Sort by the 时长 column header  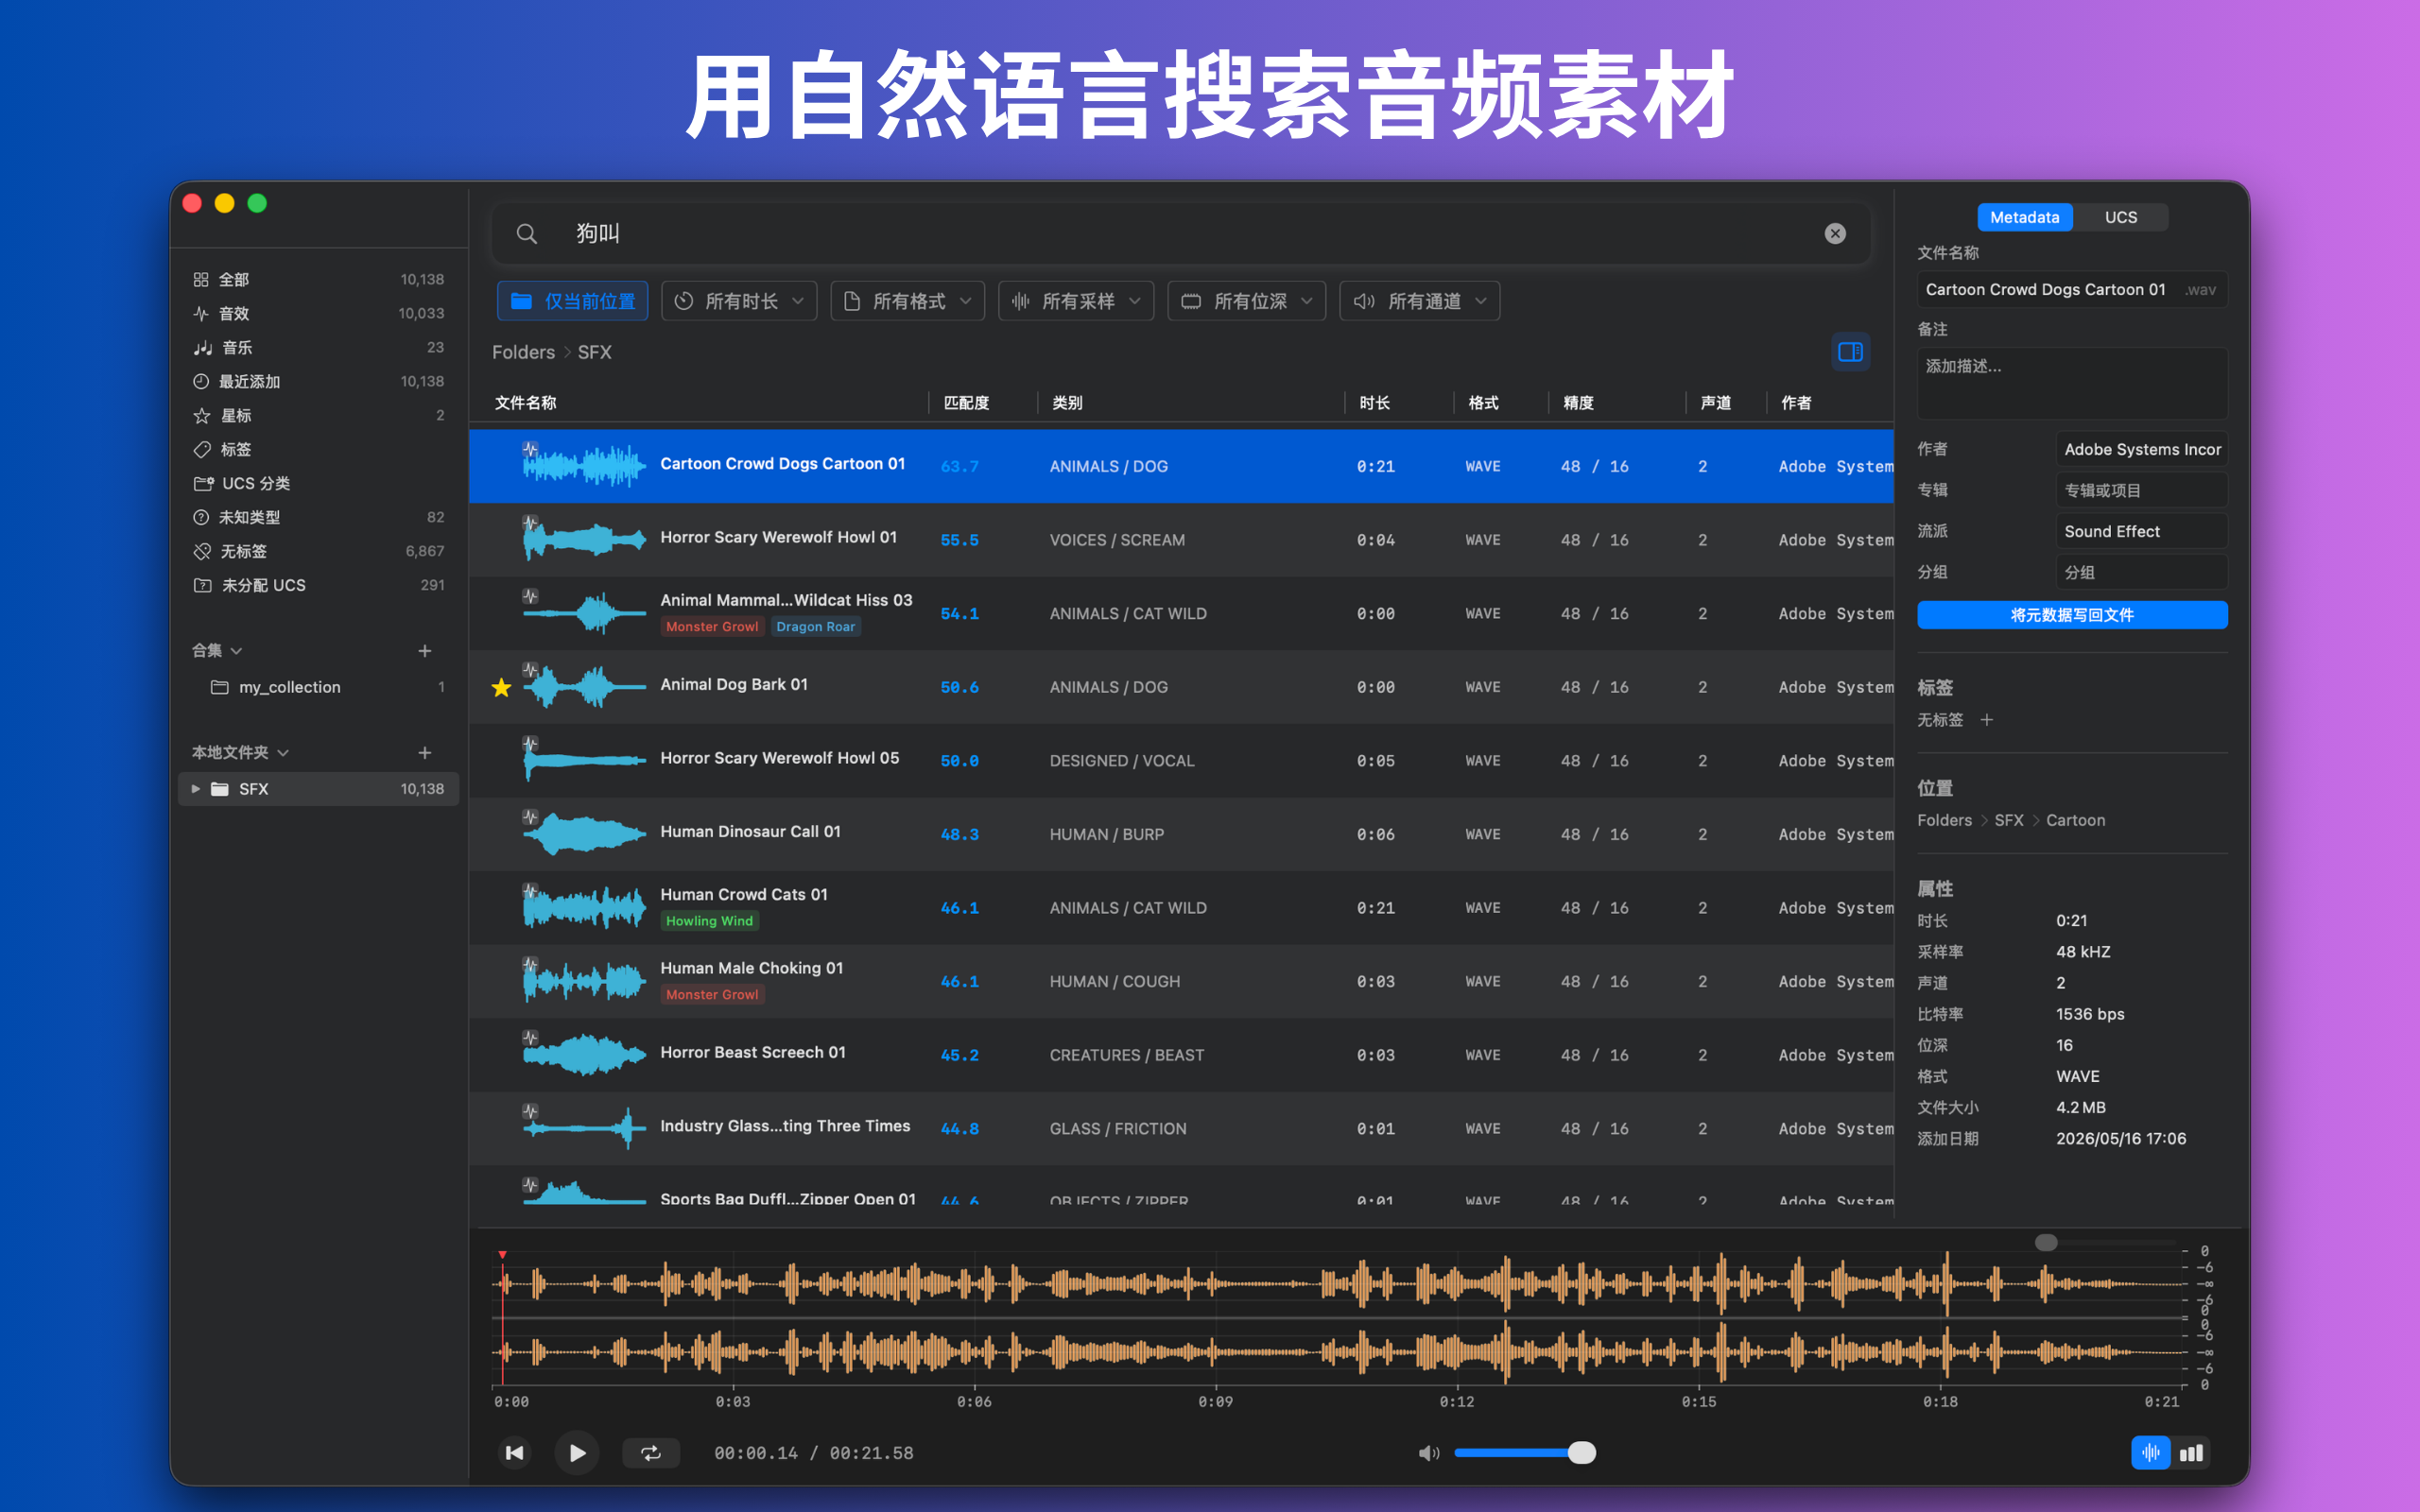coord(1374,403)
